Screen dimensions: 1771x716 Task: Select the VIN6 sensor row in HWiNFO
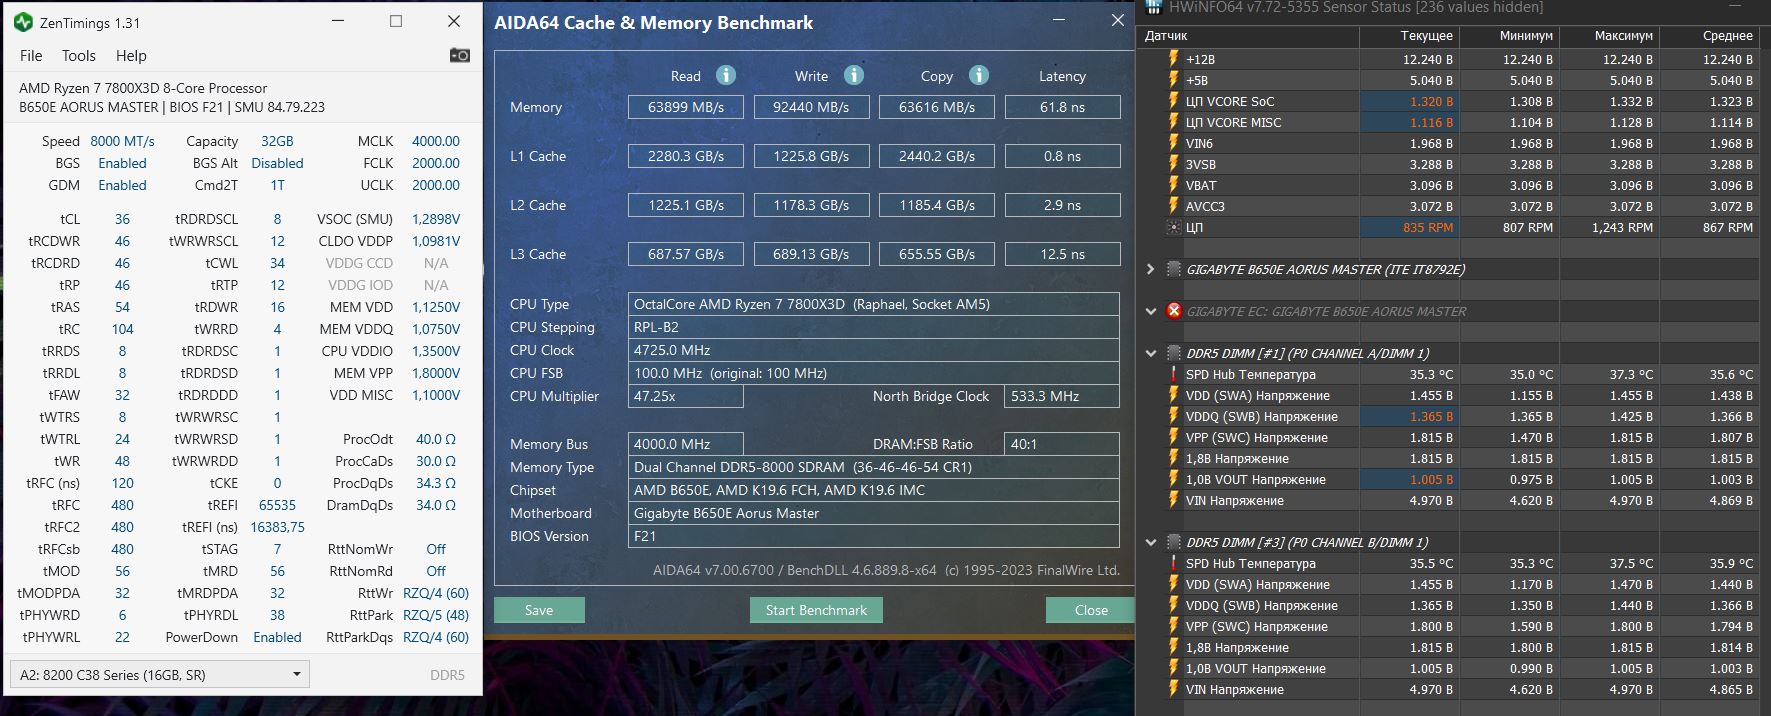[1448, 143]
